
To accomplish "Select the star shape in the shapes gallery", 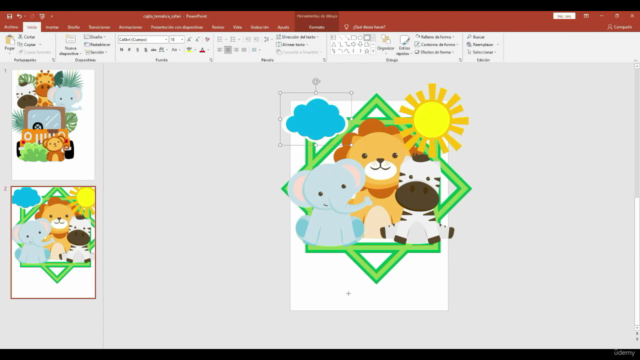I will [x=367, y=51].
